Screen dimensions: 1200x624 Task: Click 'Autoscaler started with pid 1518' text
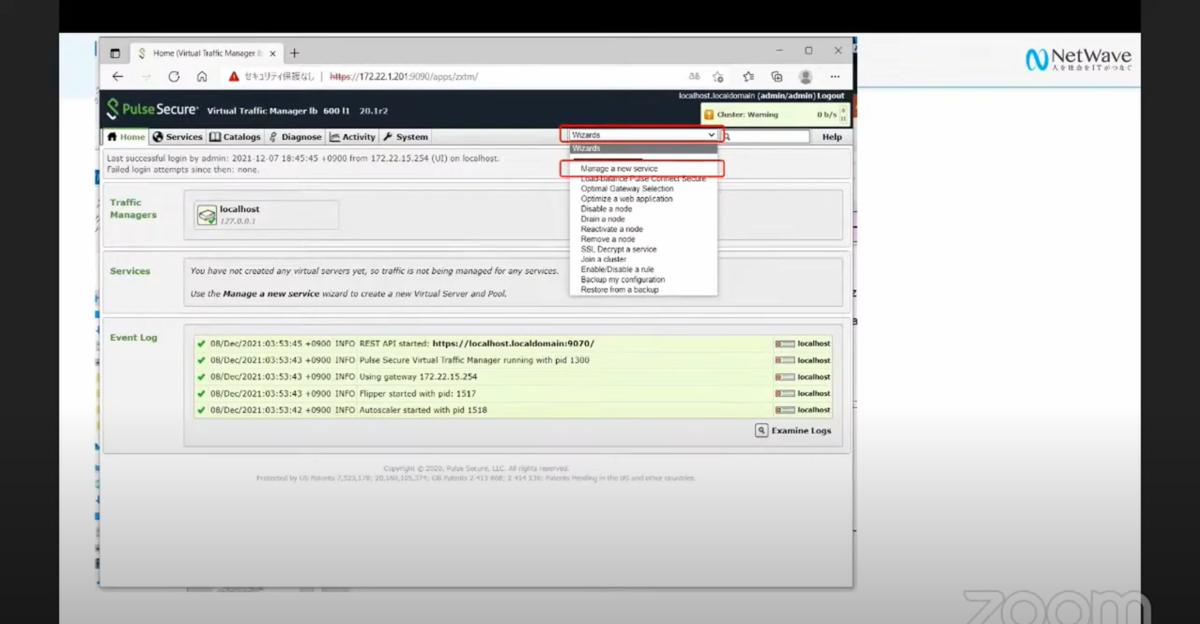423,410
